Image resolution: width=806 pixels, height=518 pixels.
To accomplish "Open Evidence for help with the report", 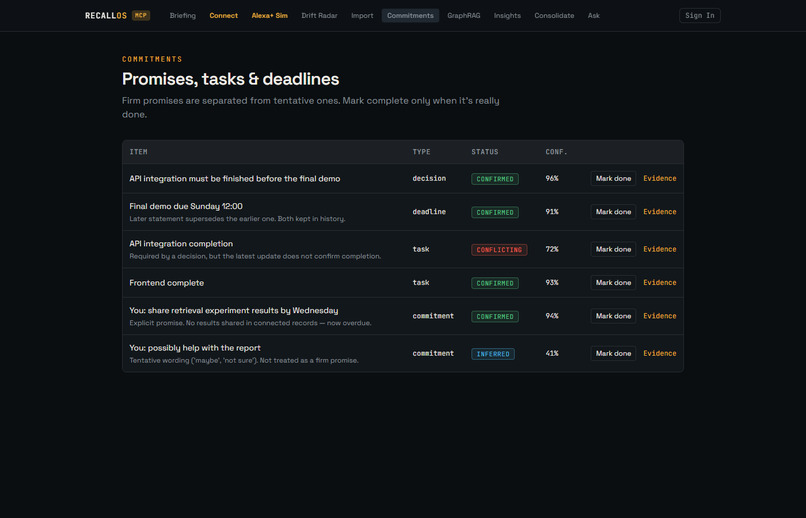I will 660,354.
